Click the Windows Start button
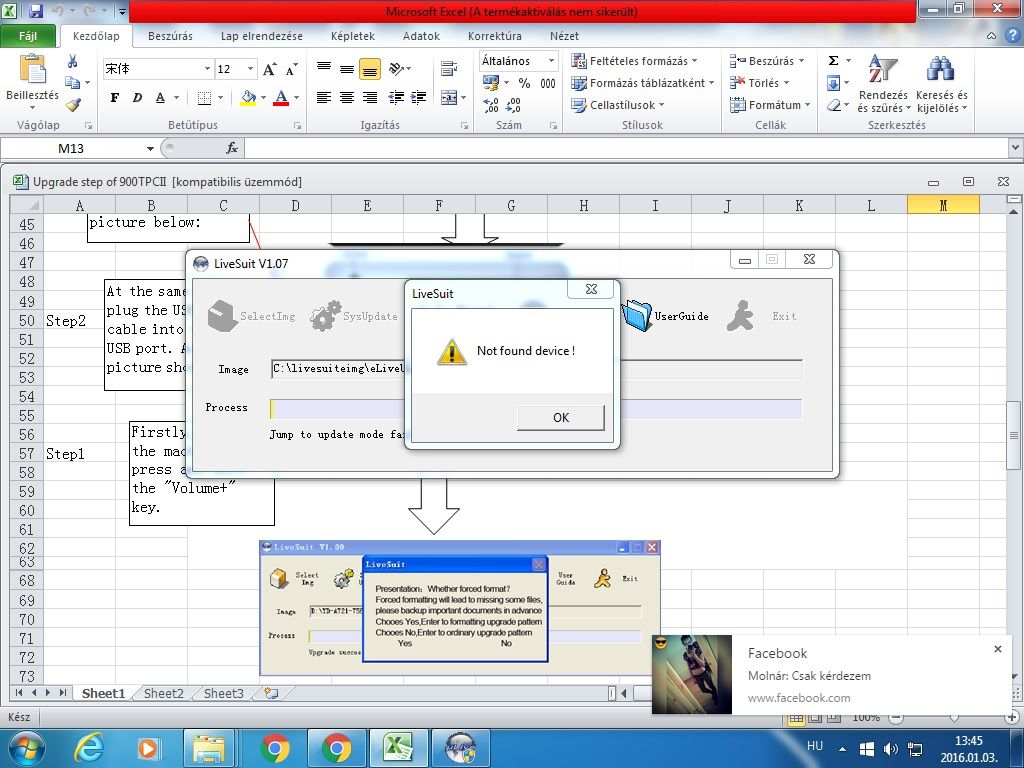 tap(25, 748)
